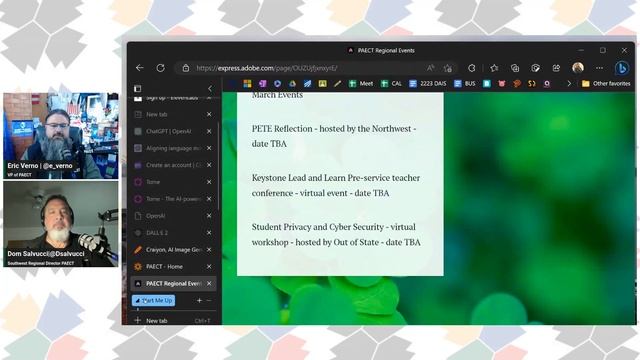Add this page to favorites with star-plus icon
Image resolution: width=640 pixels, height=360 pixels.
point(448,68)
